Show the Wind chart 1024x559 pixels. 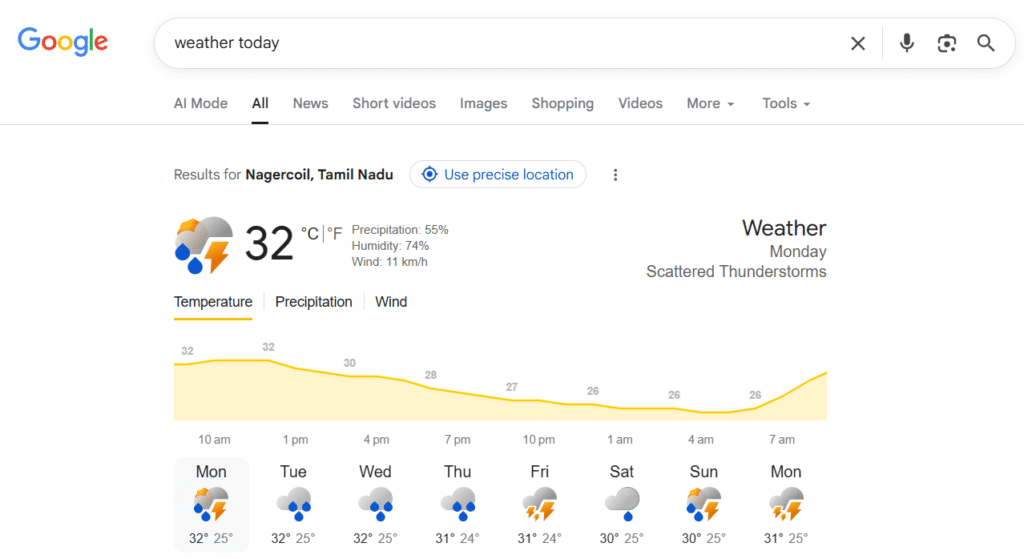(391, 302)
